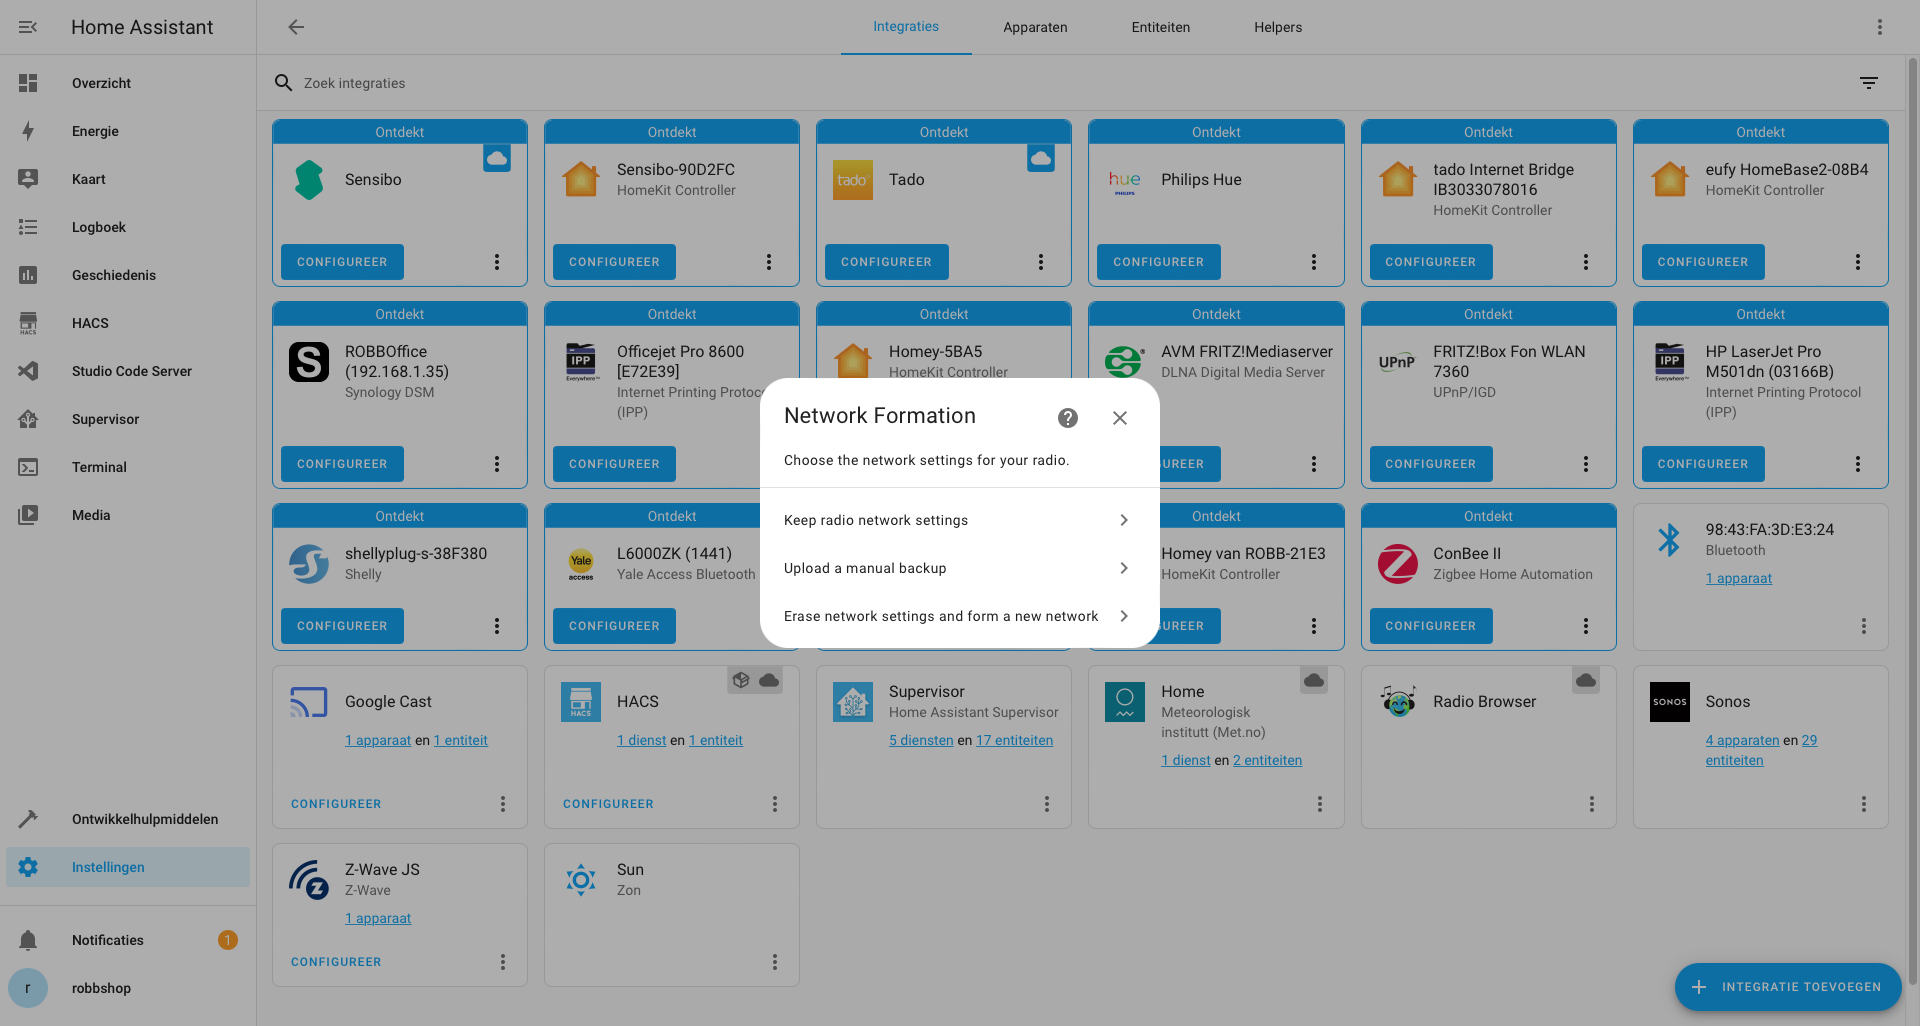Open the ConBee II card three-dot menu
1920x1026 pixels.
(x=1586, y=626)
